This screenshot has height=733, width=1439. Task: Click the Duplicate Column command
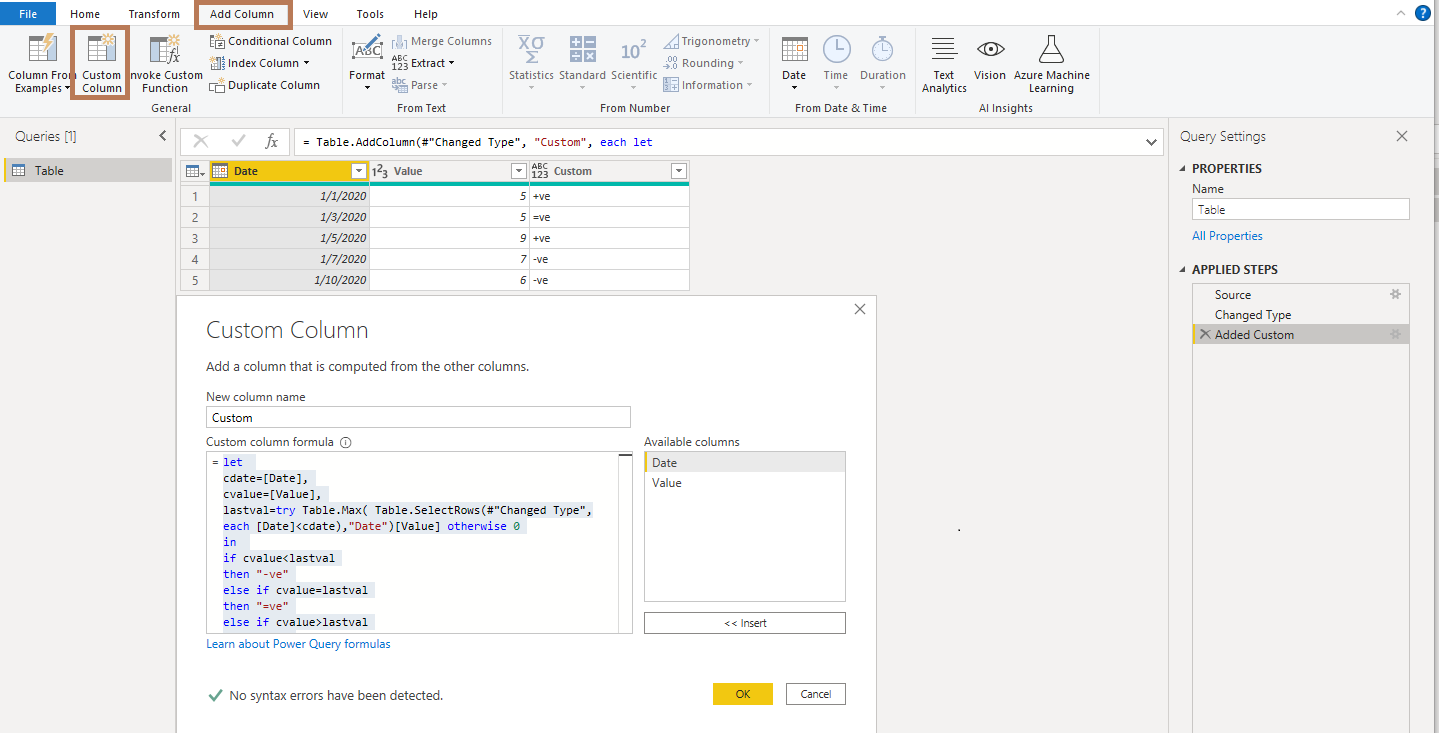click(264, 85)
